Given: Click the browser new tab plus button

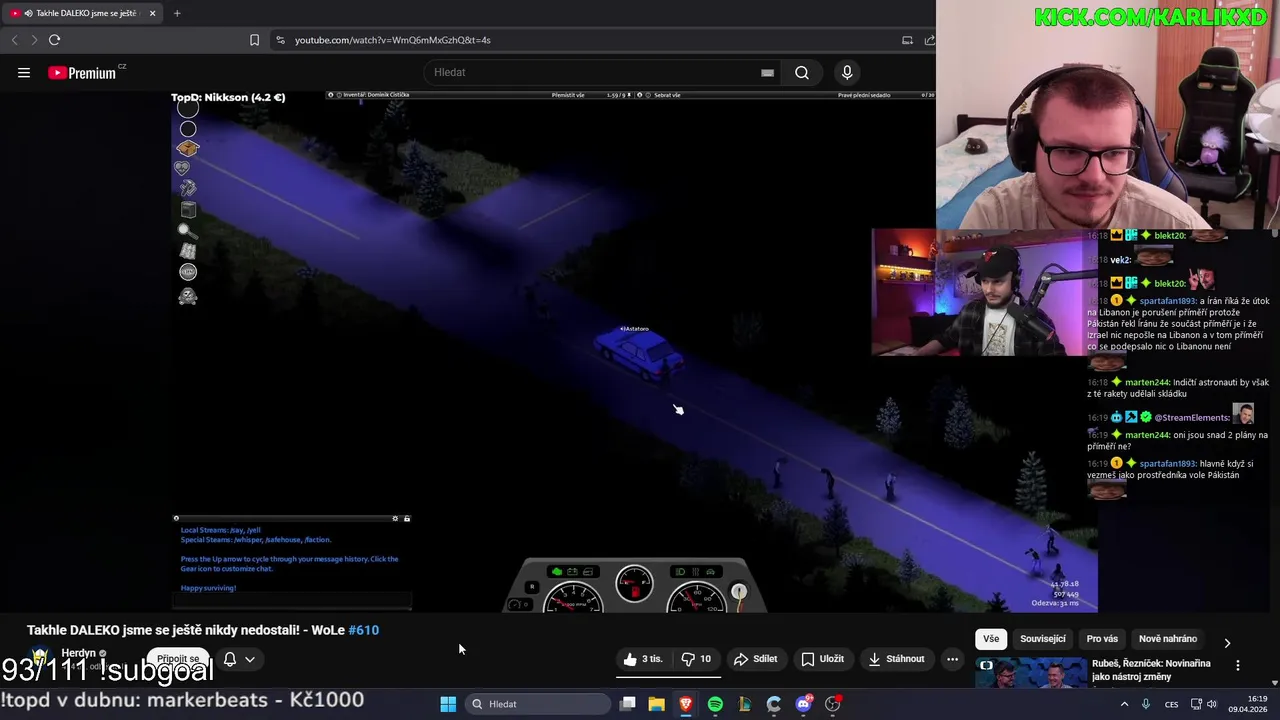Looking at the screenshot, I should (177, 13).
